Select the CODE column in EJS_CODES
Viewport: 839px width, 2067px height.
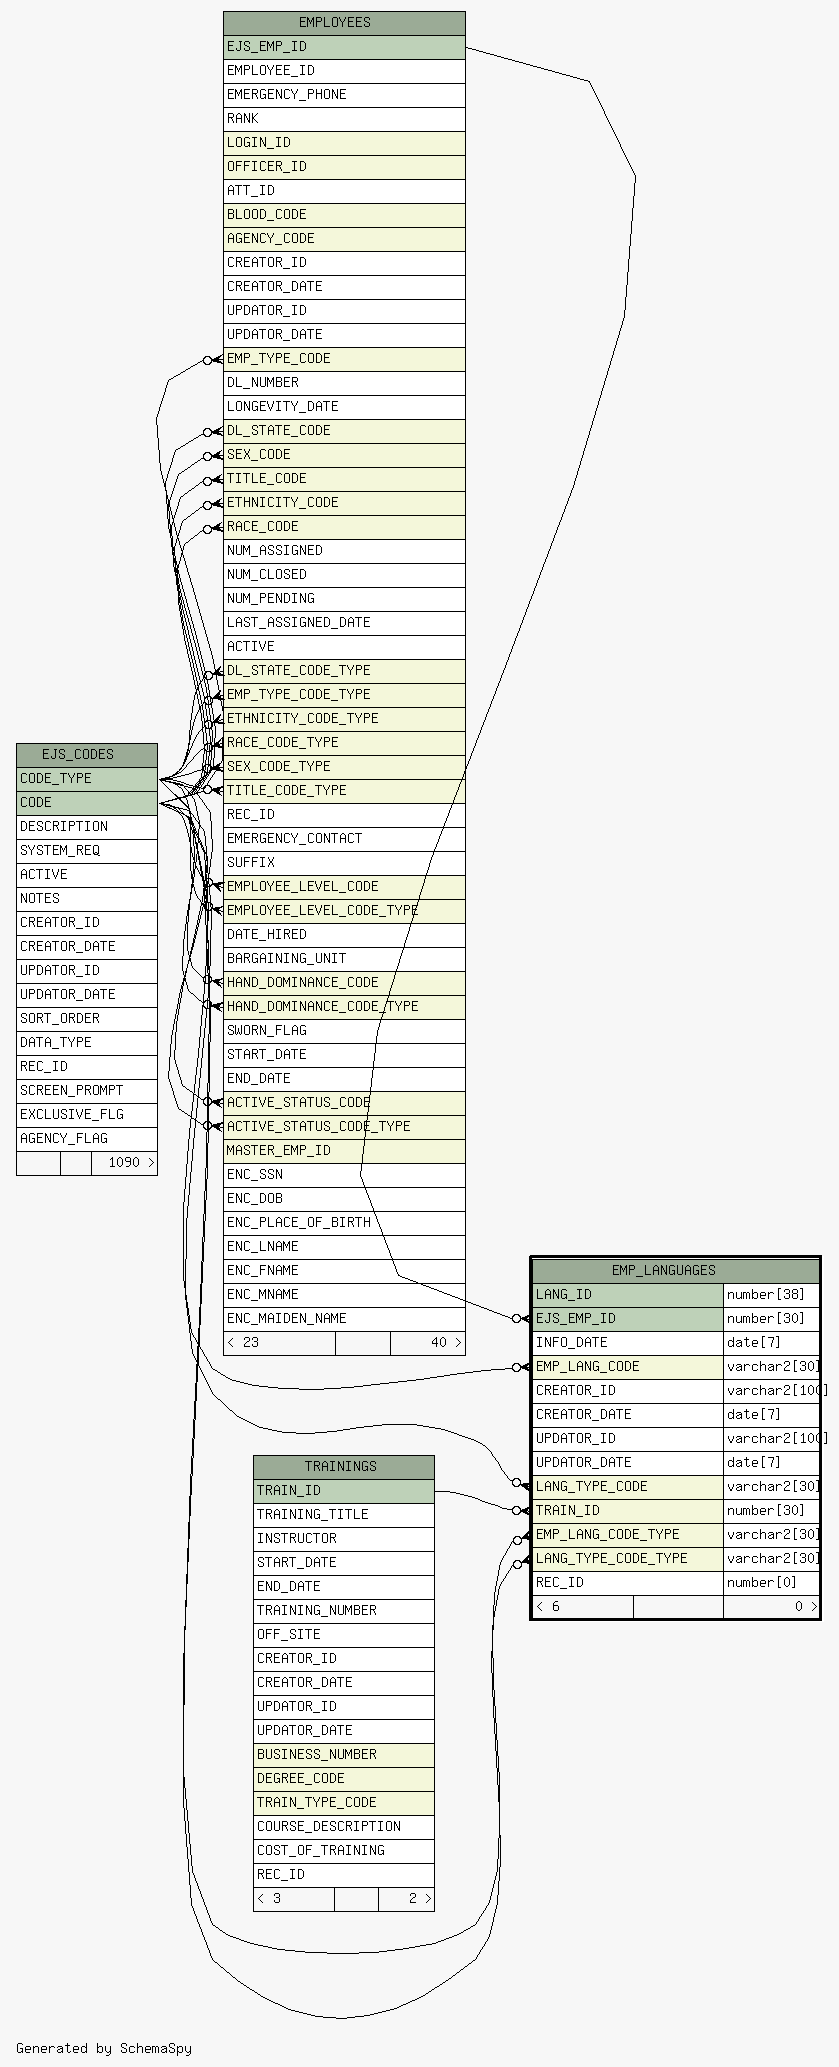pyautogui.click(x=87, y=803)
